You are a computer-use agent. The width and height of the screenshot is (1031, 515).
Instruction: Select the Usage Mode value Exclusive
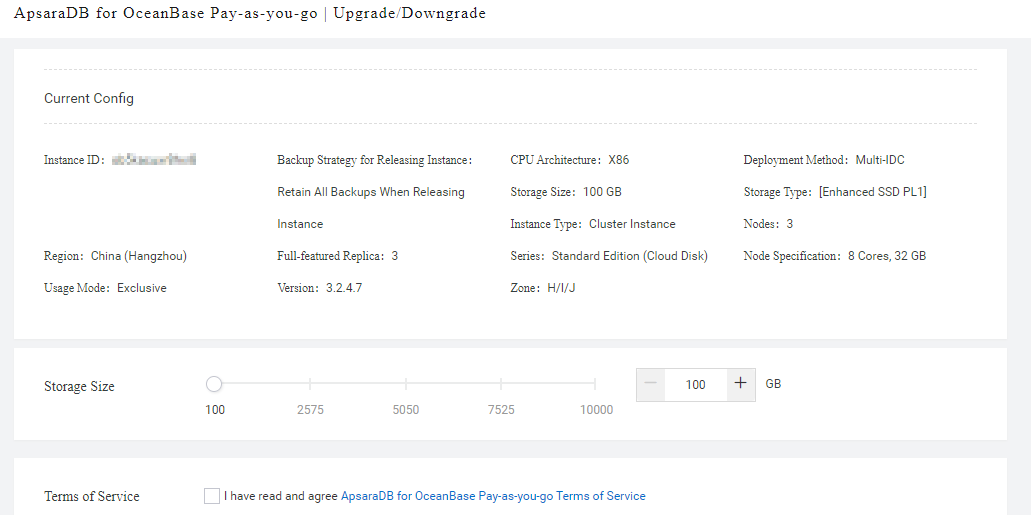pyautogui.click(x=141, y=288)
